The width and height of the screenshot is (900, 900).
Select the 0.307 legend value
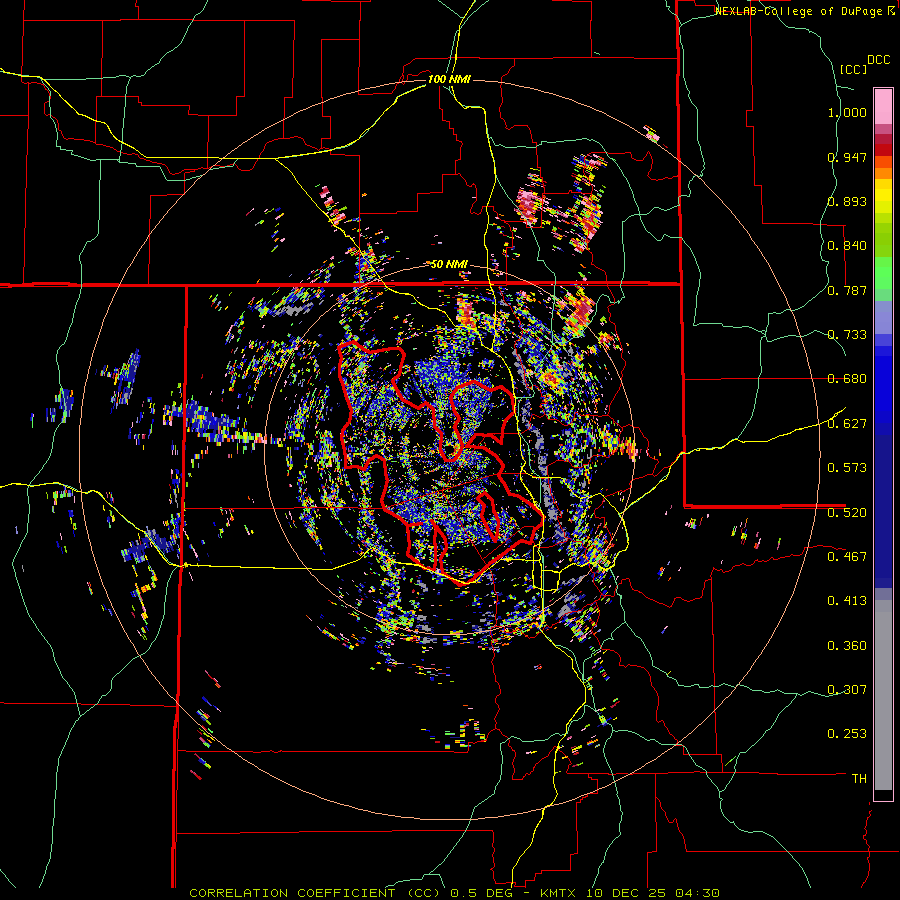pyautogui.click(x=847, y=690)
